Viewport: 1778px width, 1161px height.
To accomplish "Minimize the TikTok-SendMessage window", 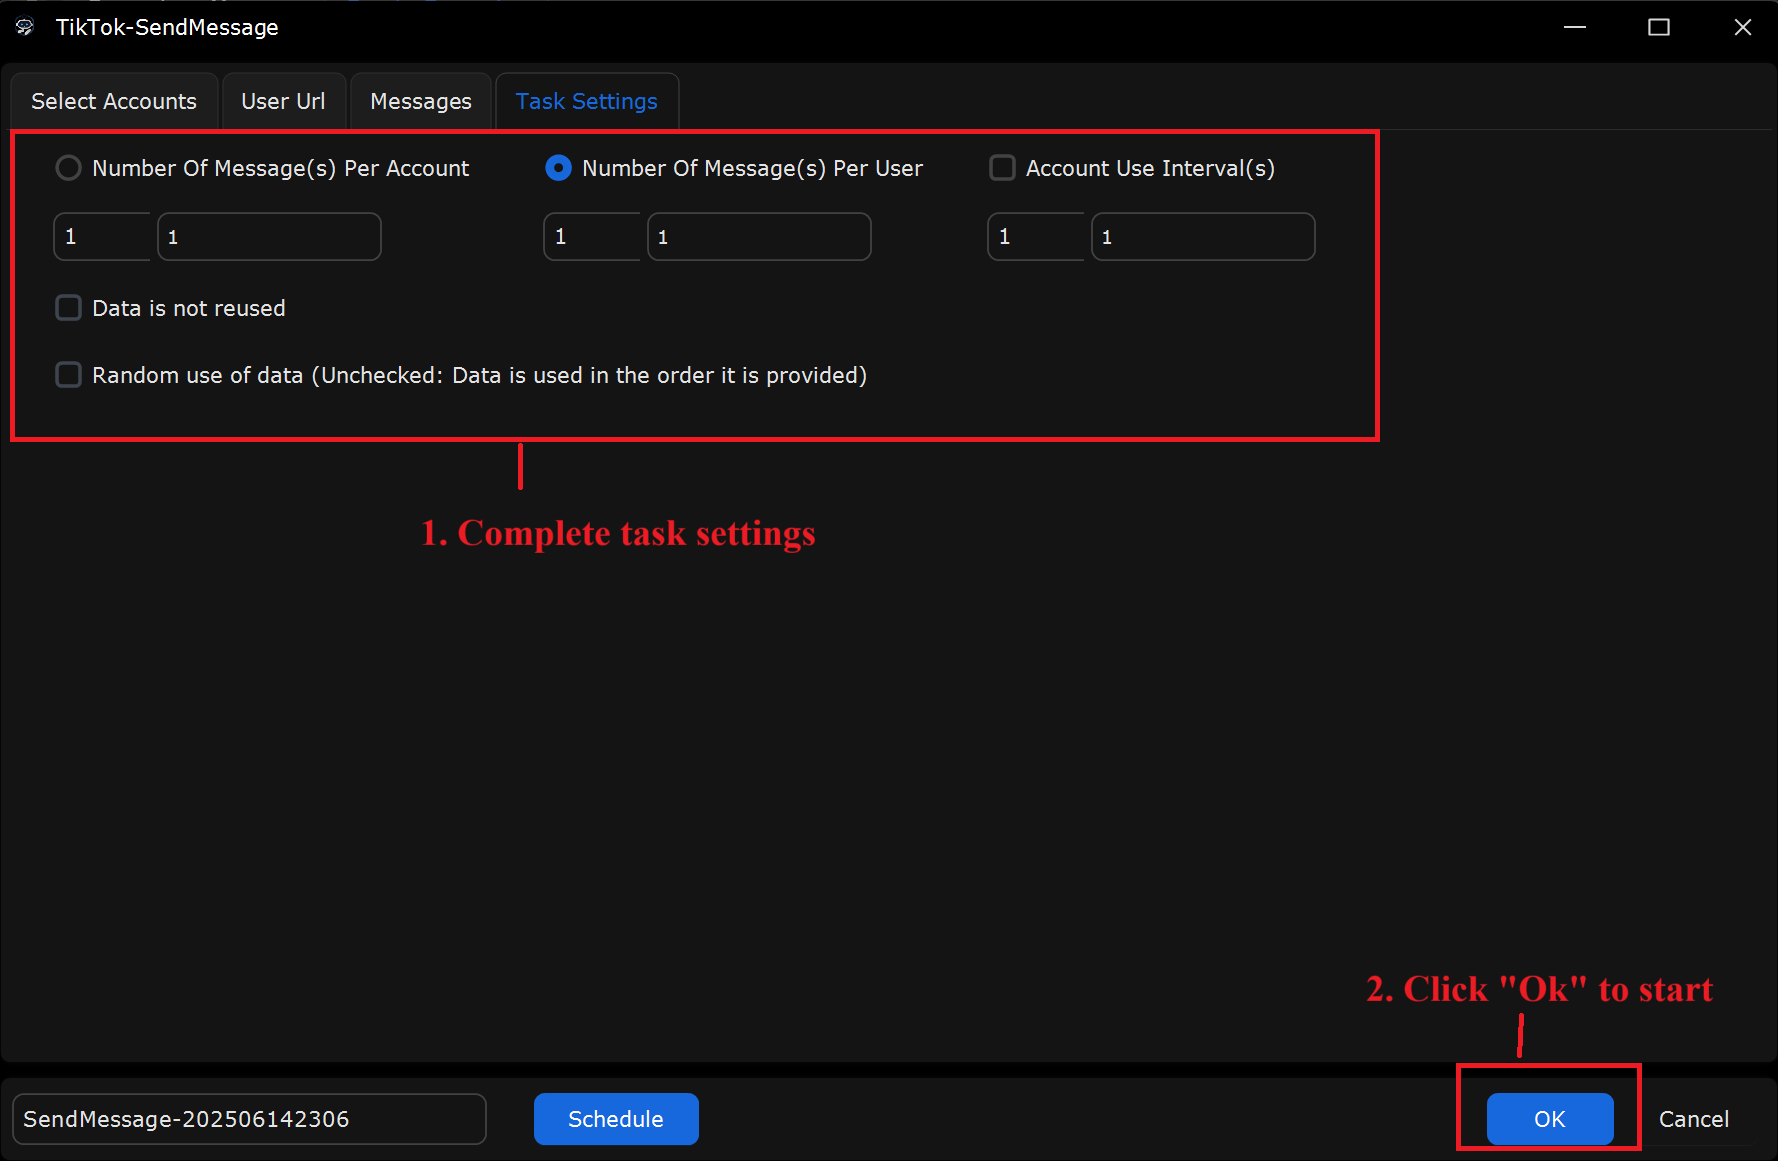I will click(1575, 27).
